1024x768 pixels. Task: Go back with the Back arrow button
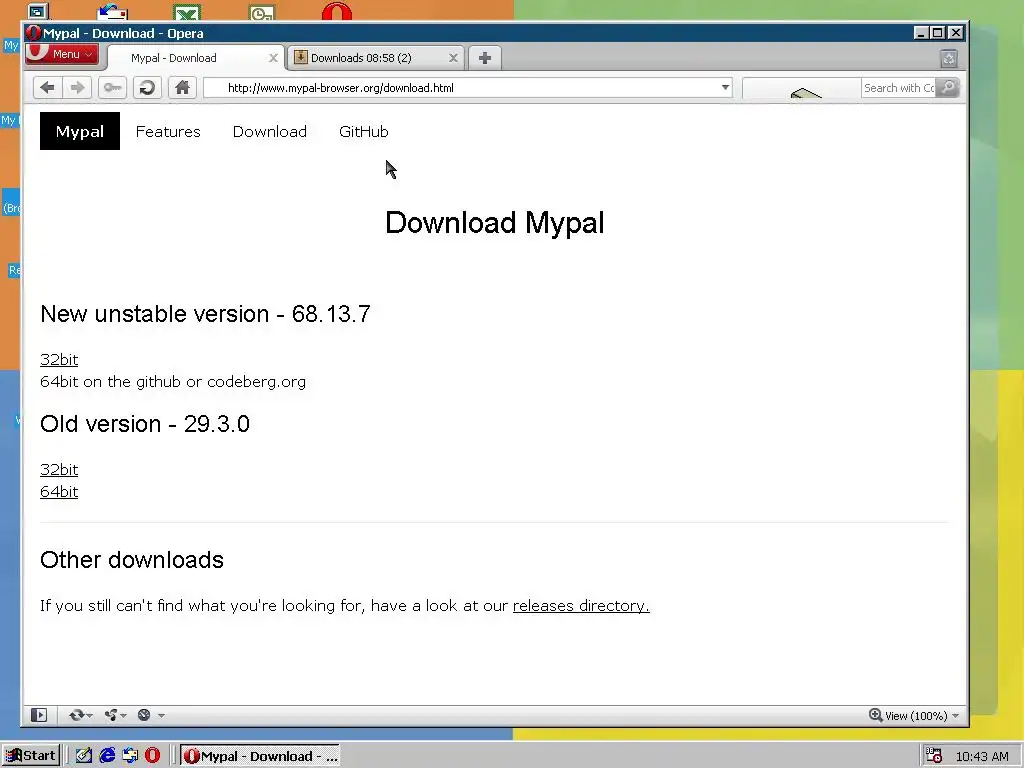47,88
